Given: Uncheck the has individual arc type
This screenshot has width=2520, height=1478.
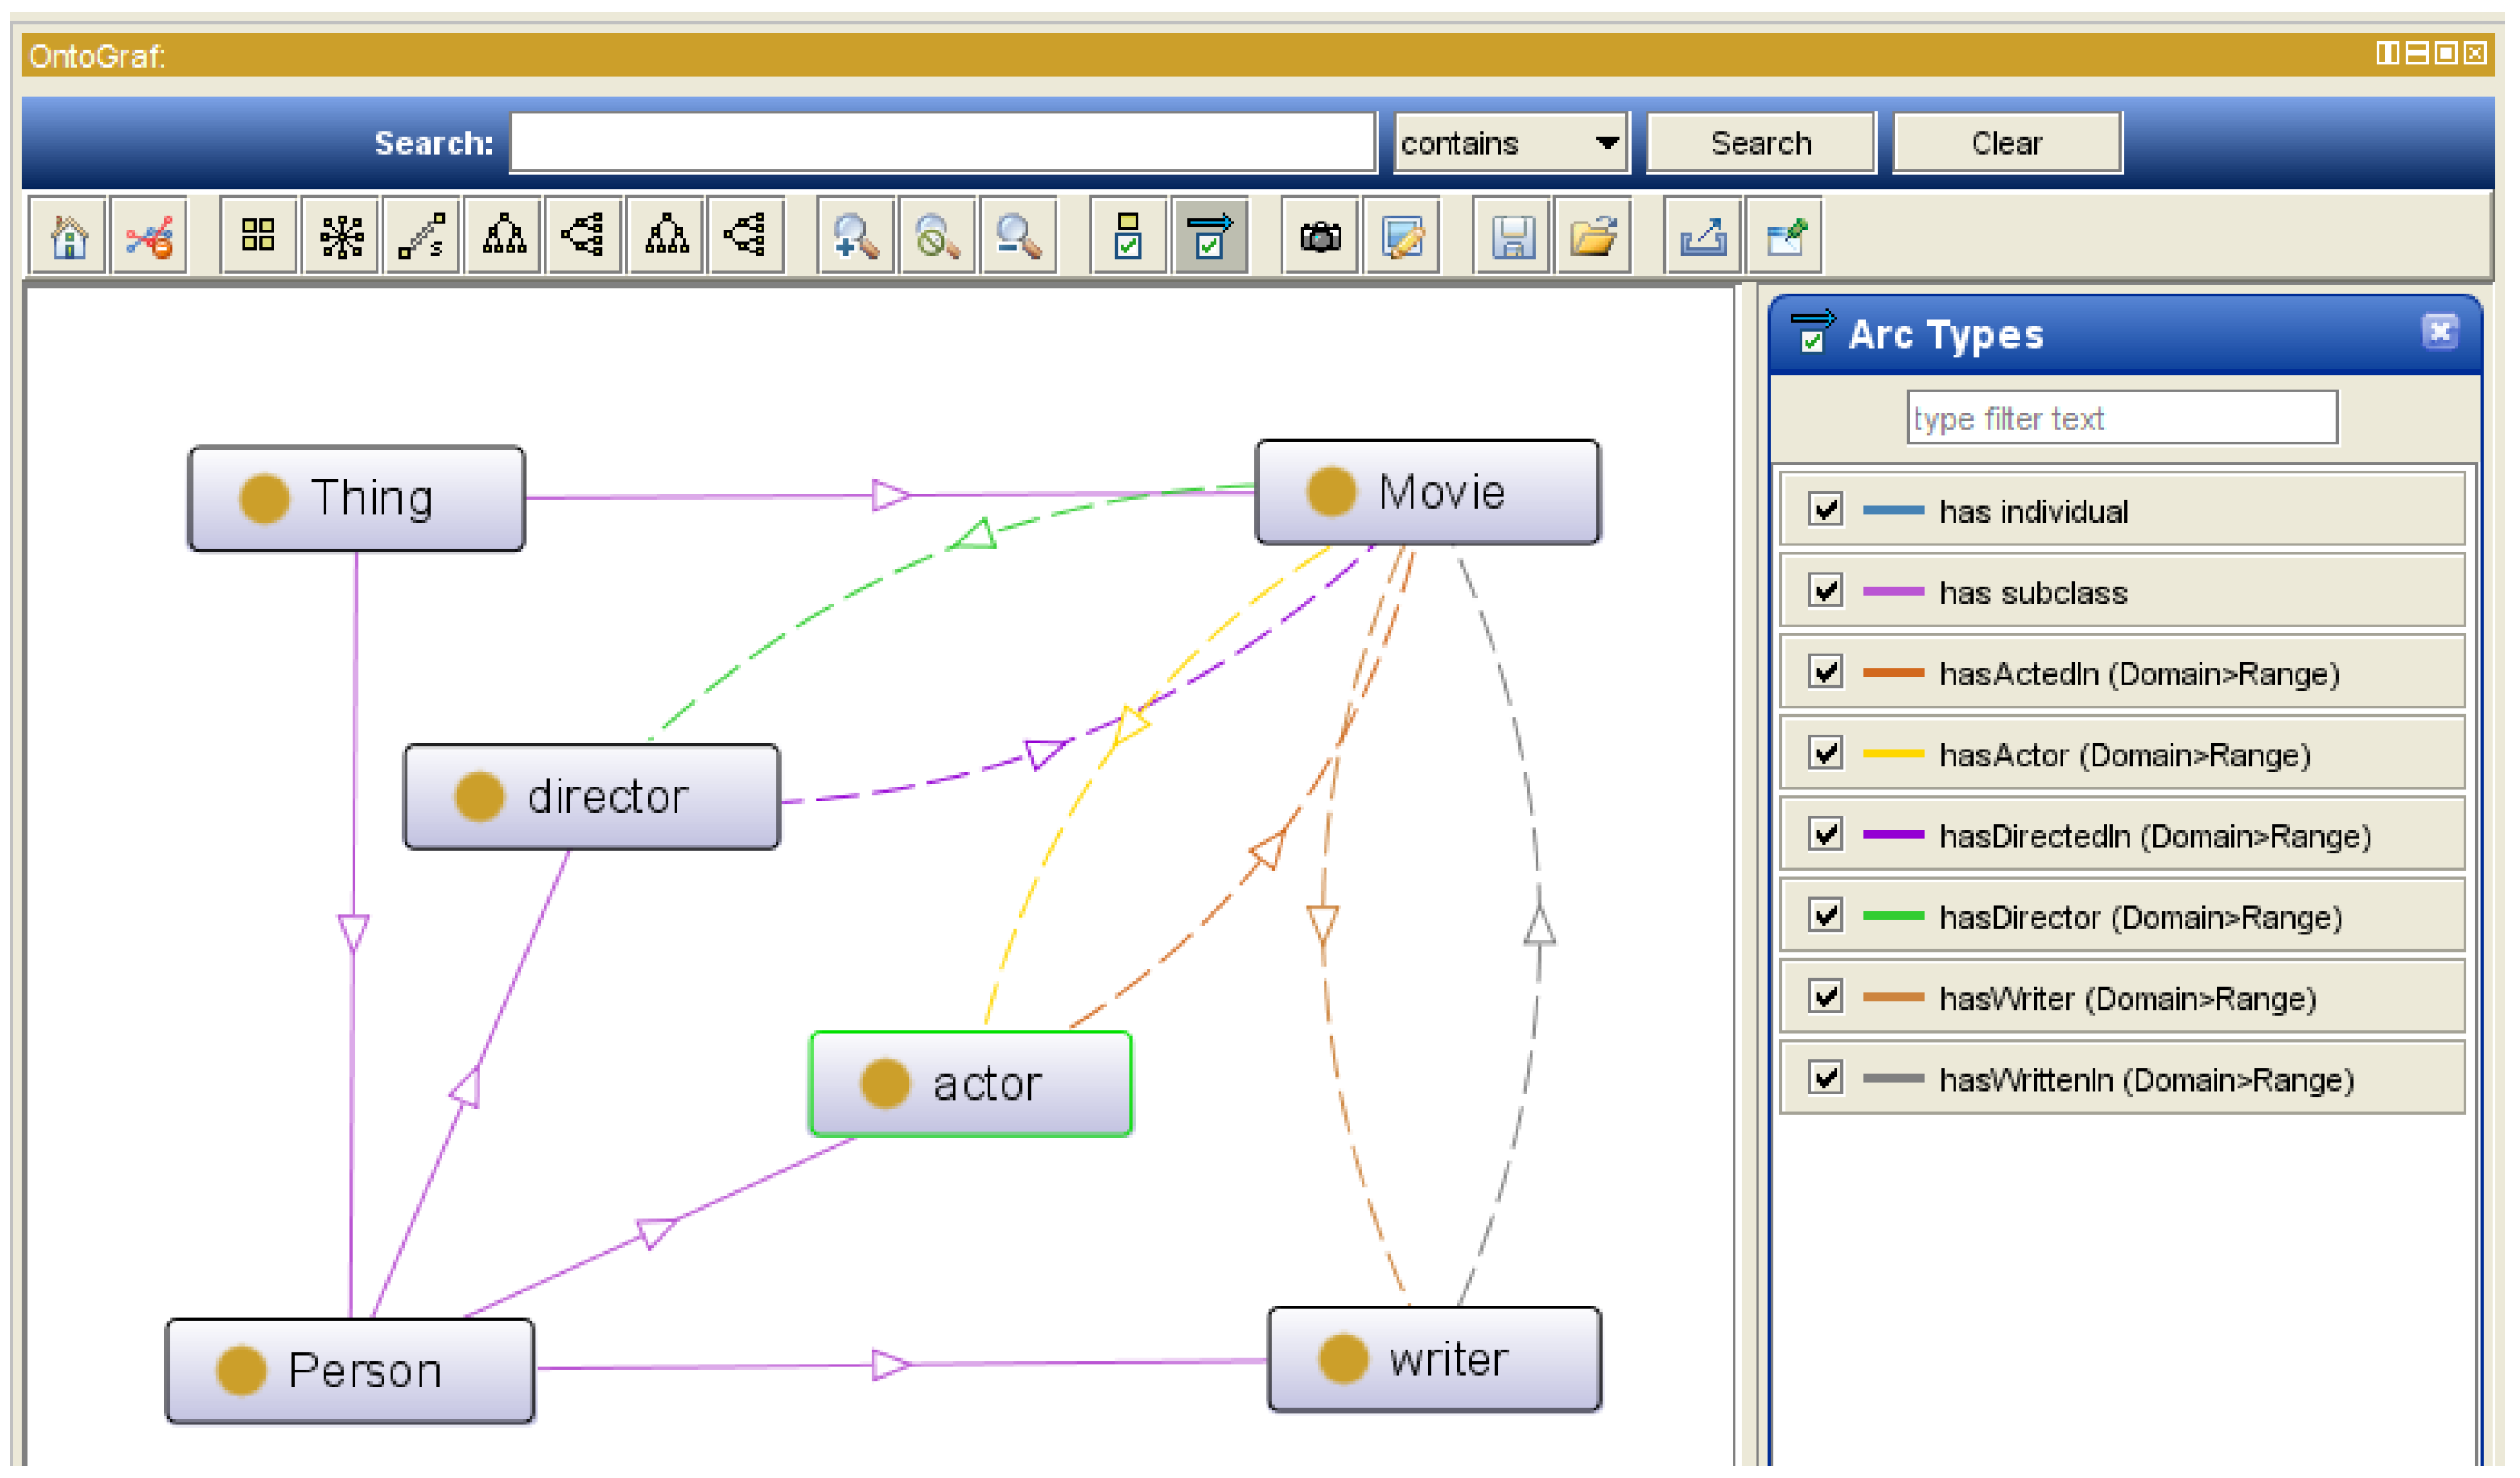Looking at the screenshot, I should pos(1826,509).
